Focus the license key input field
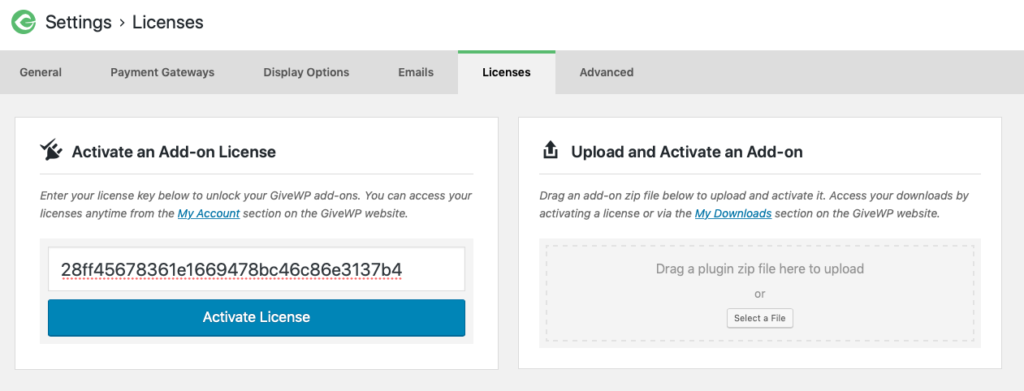Screen dimensions: 1024x391 (257, 269)
